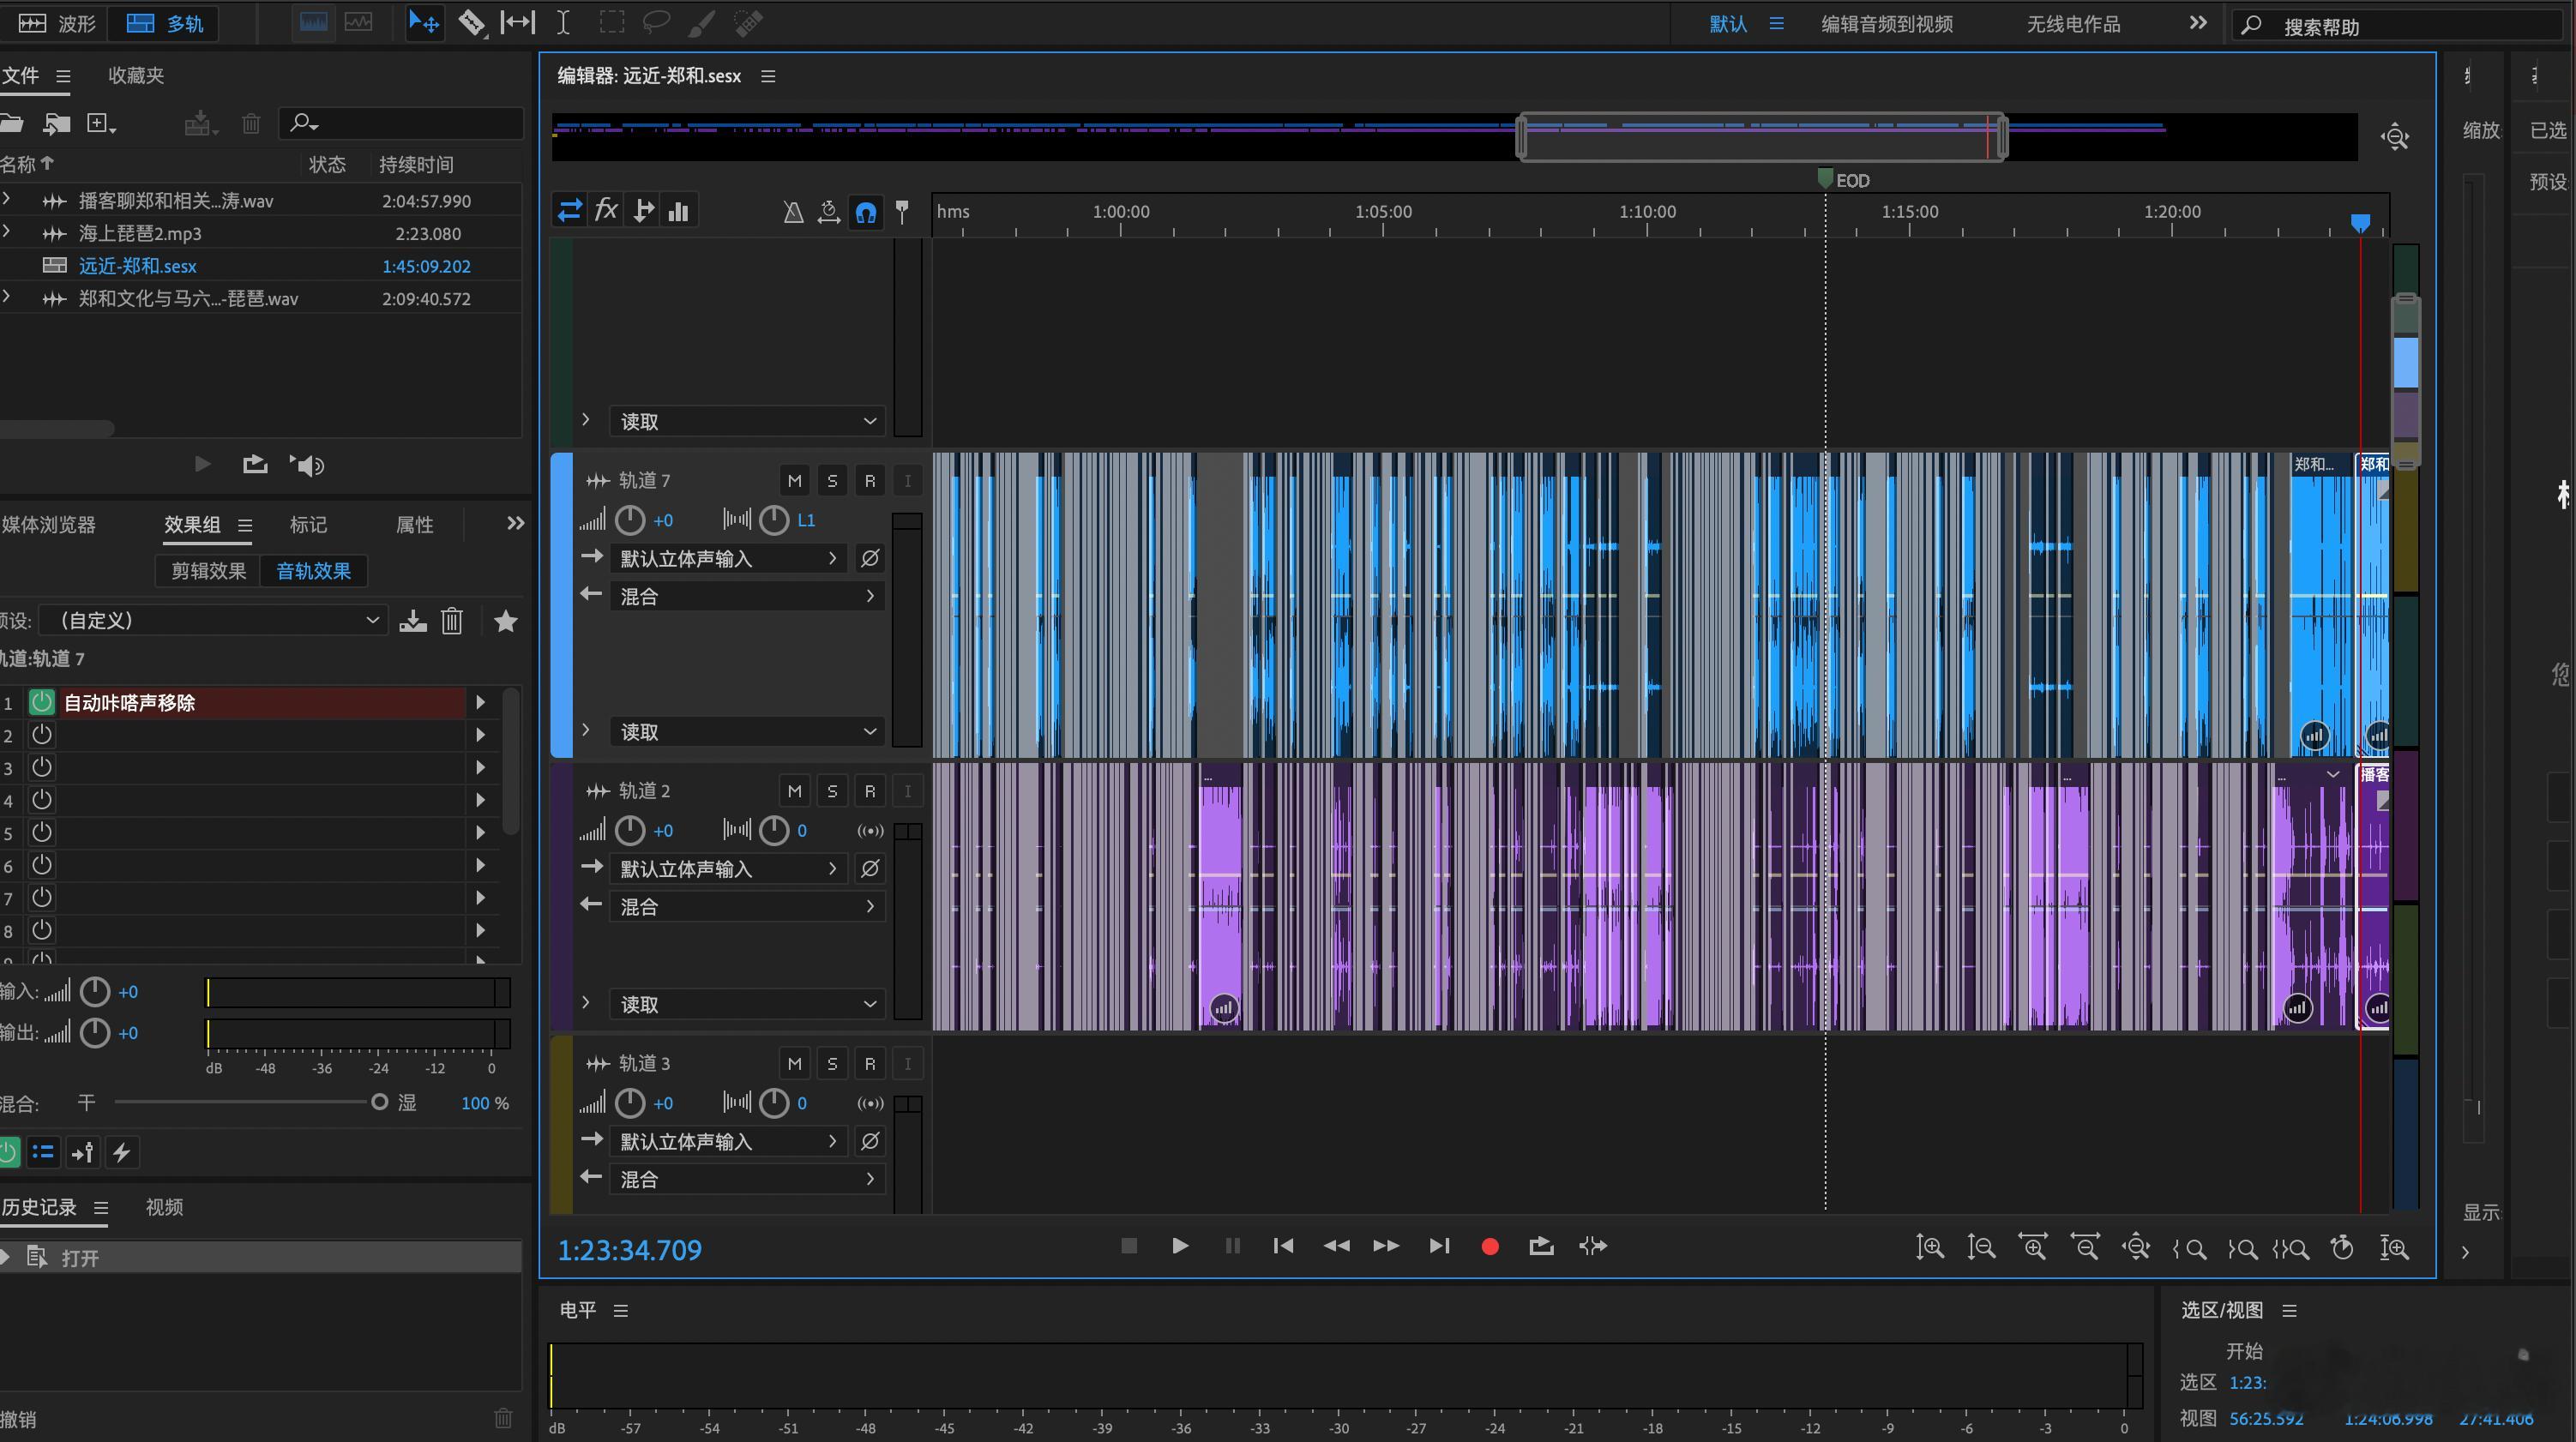Viewport: 2576px width, 1442px height.
Task: Select the Slip tool in the toolbar
Action: point(517,22)
